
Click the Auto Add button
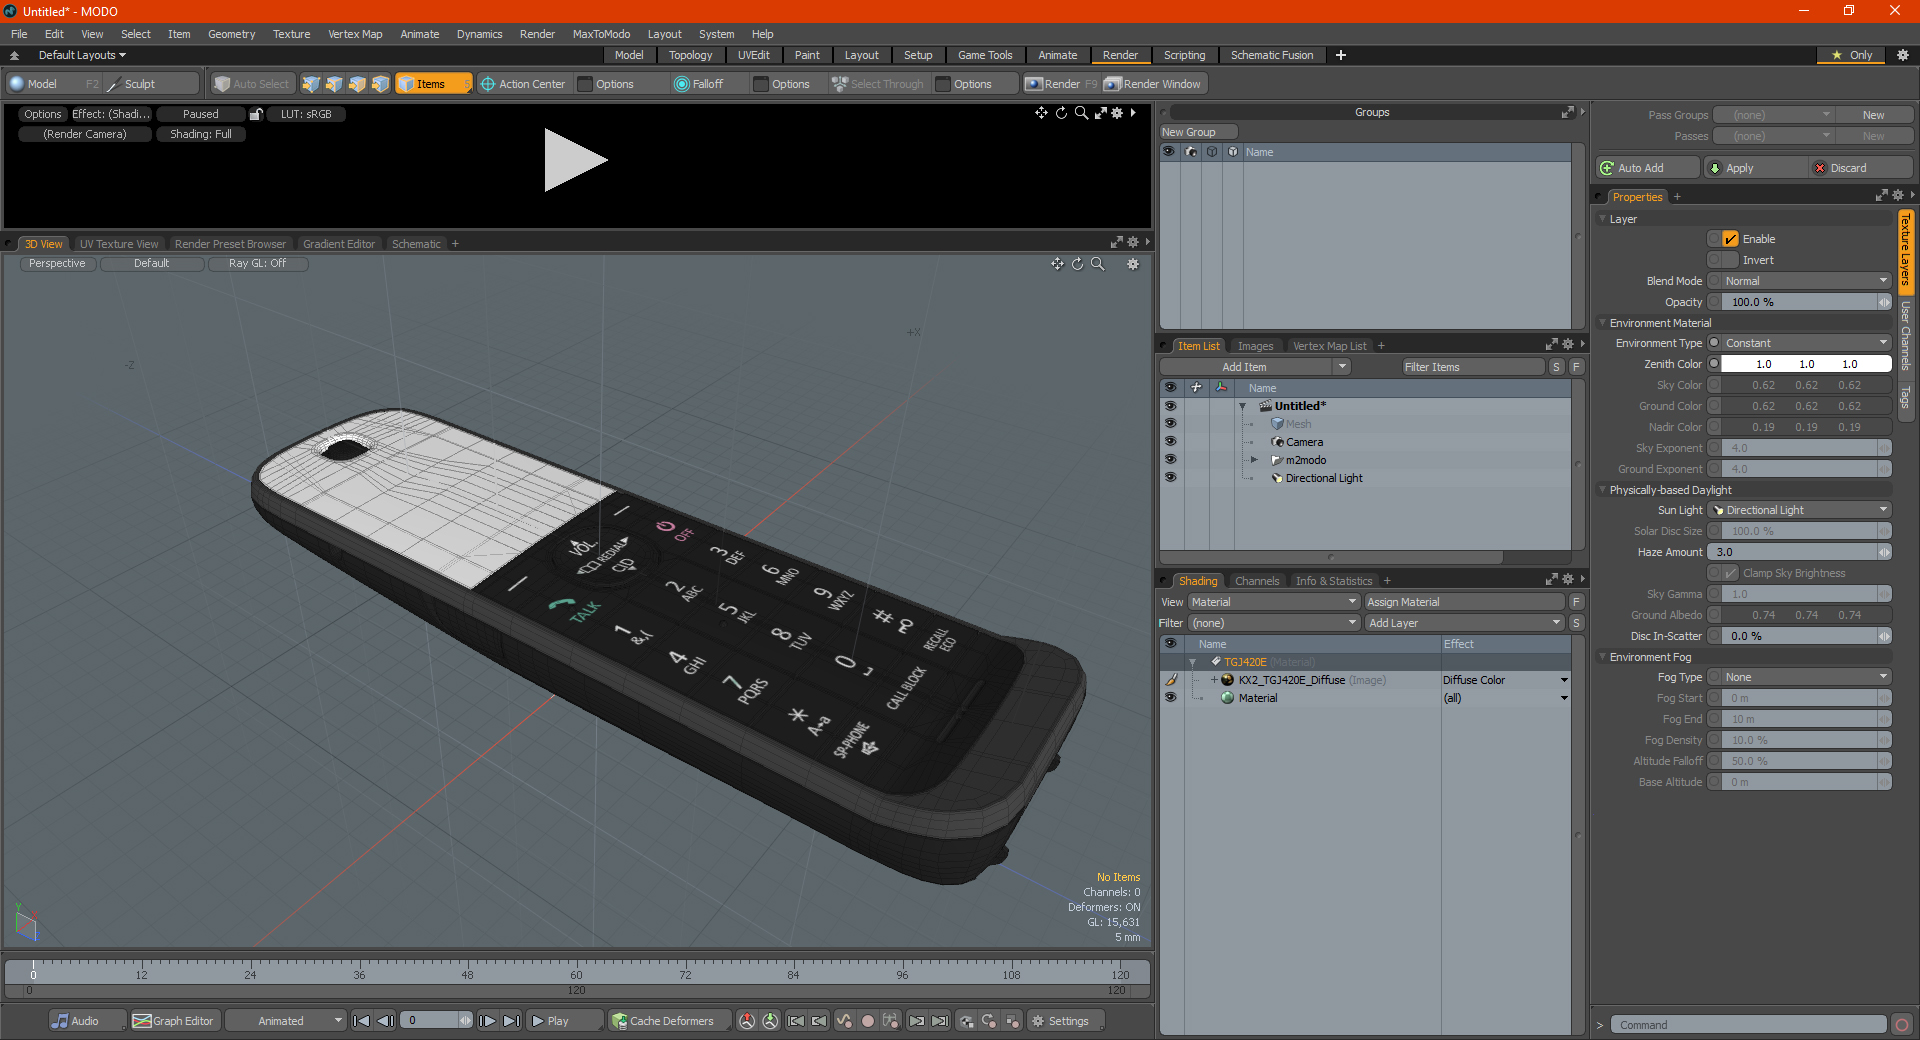1648,168
